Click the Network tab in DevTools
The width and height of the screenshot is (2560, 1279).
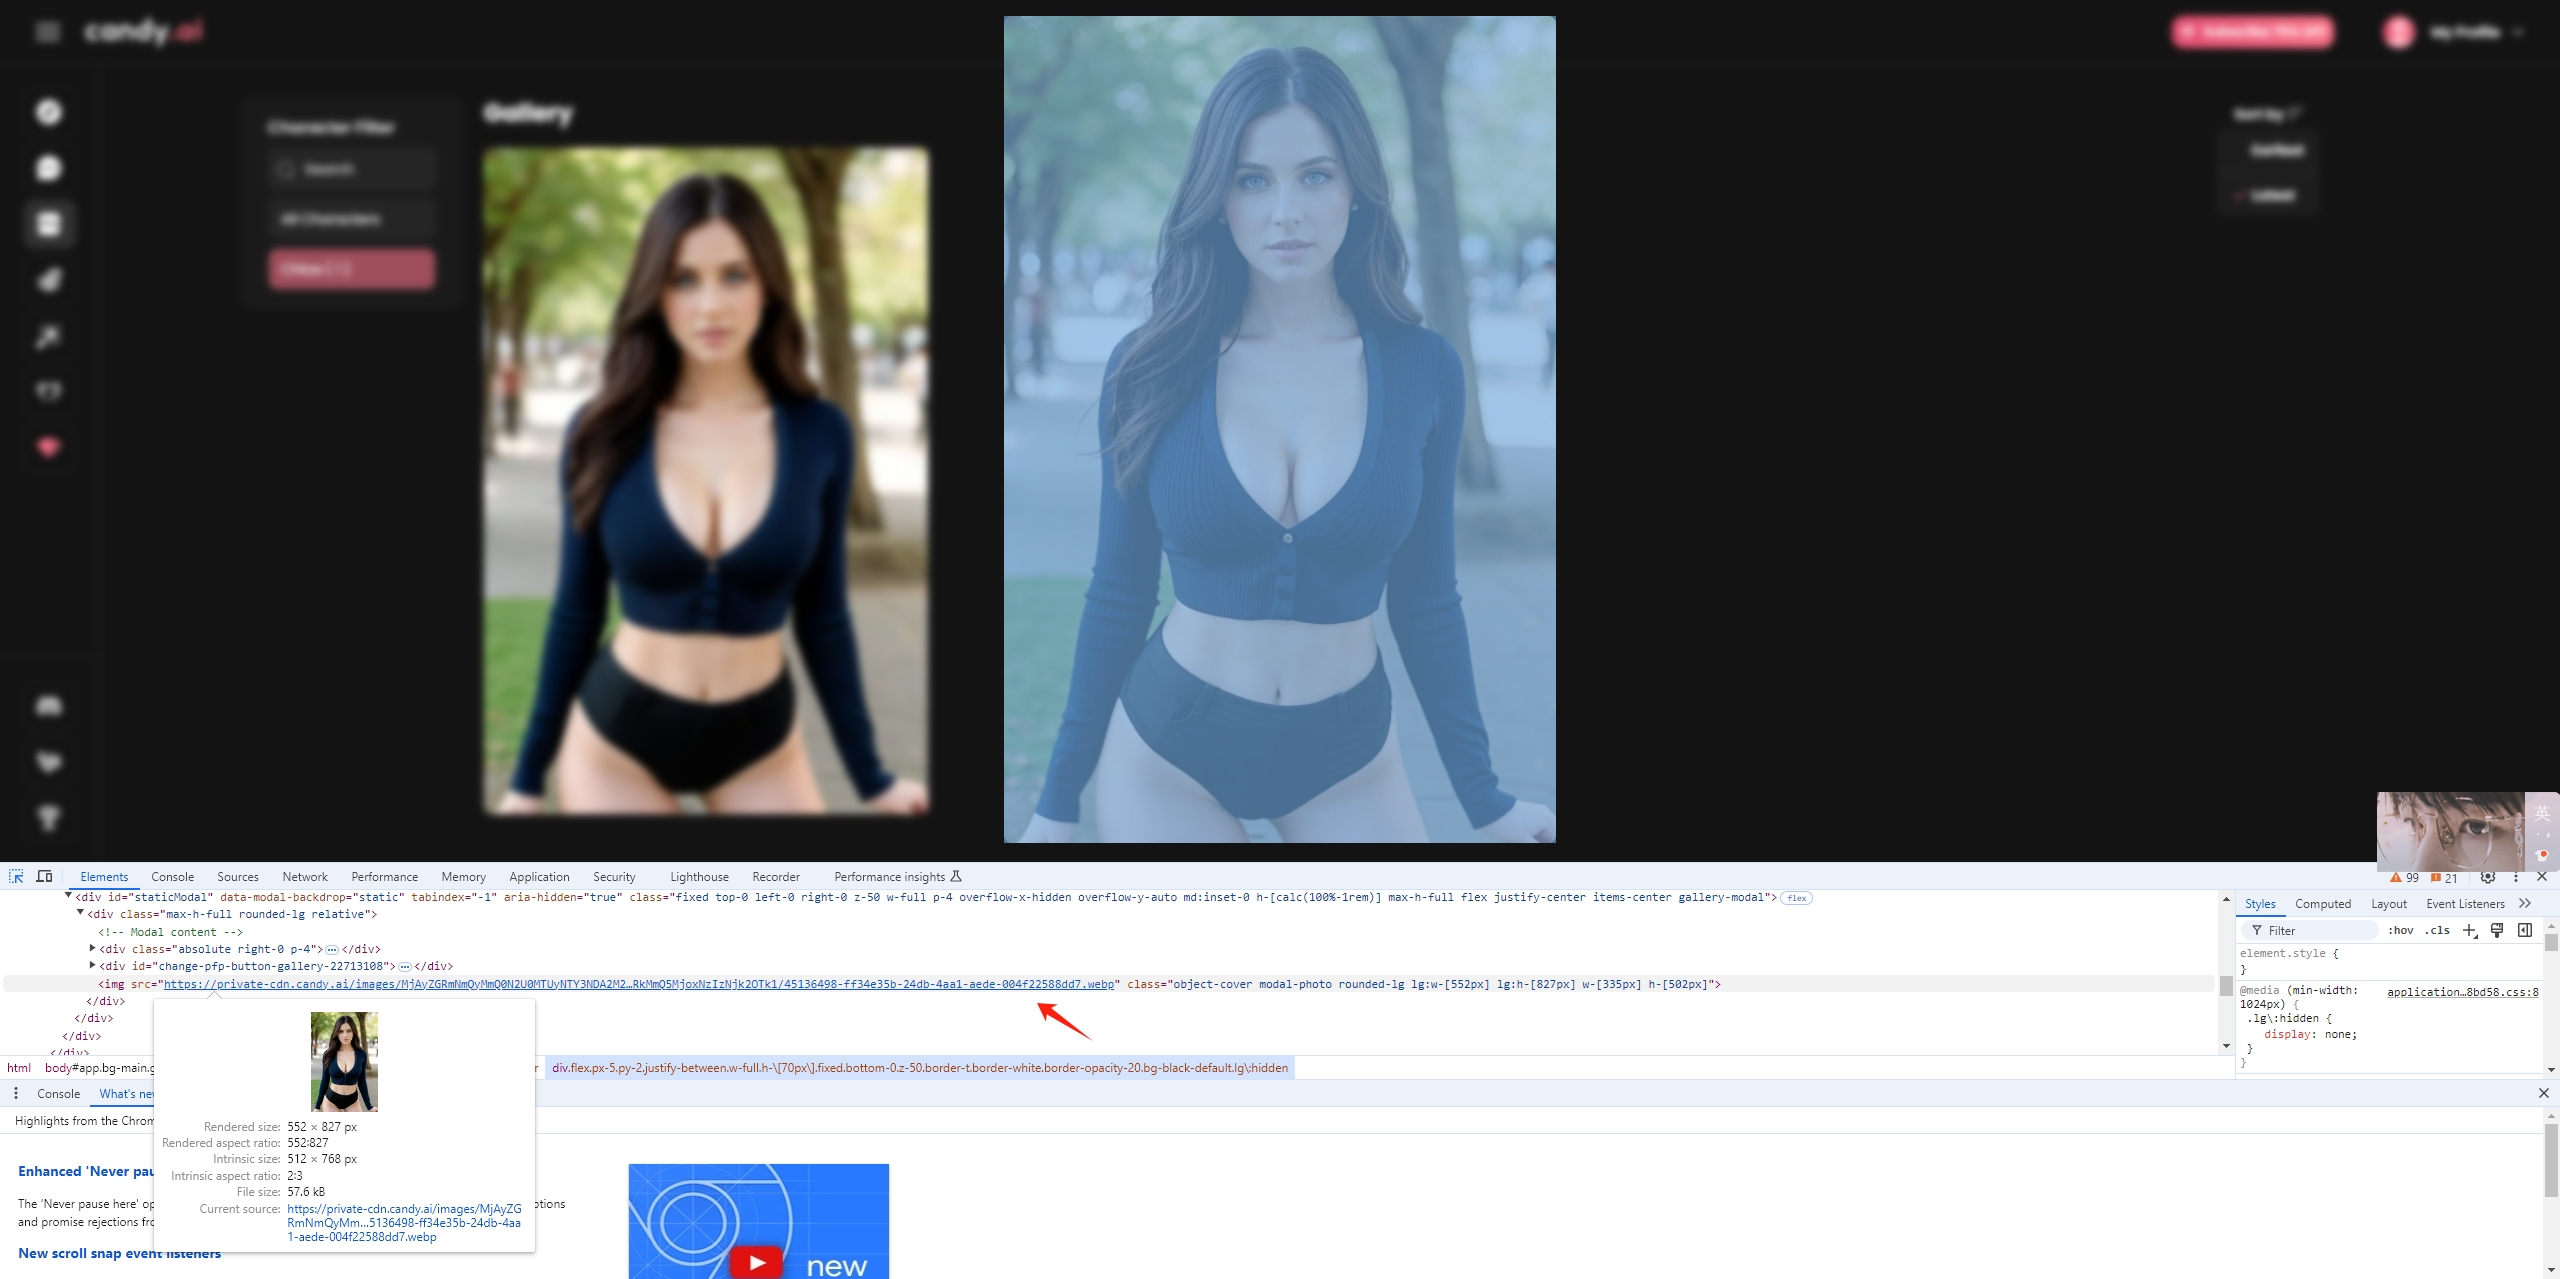(x=302, y=877)
